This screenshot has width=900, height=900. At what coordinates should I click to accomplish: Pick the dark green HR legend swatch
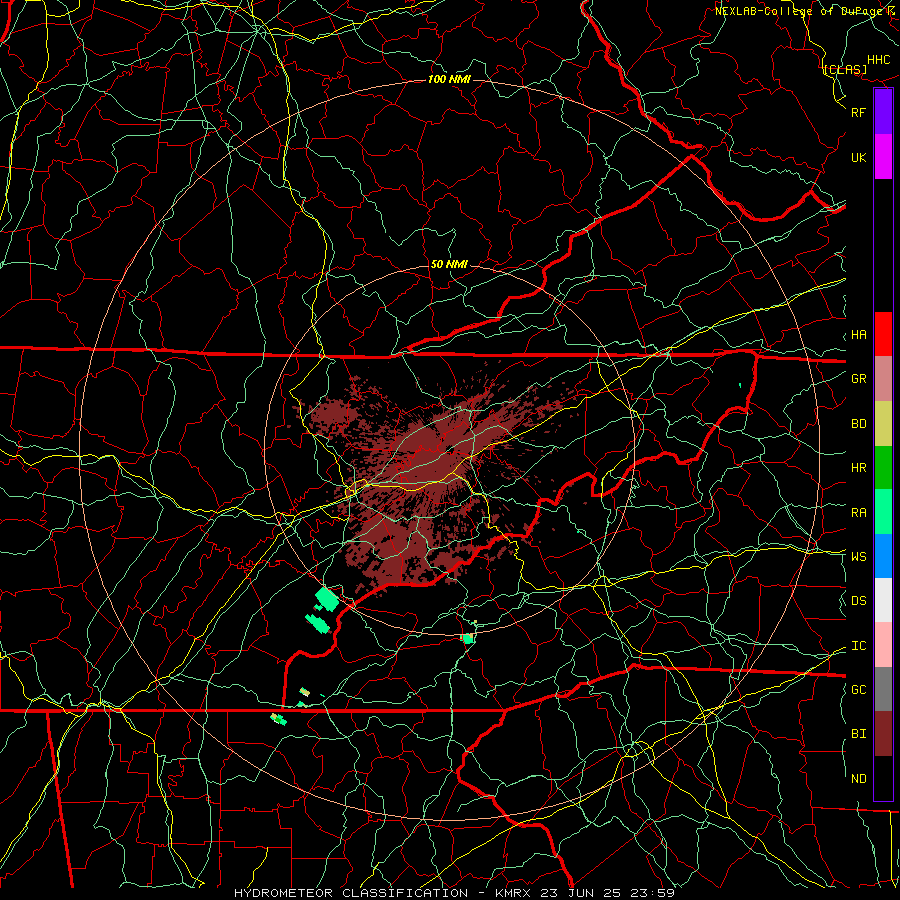click(883, 467)
